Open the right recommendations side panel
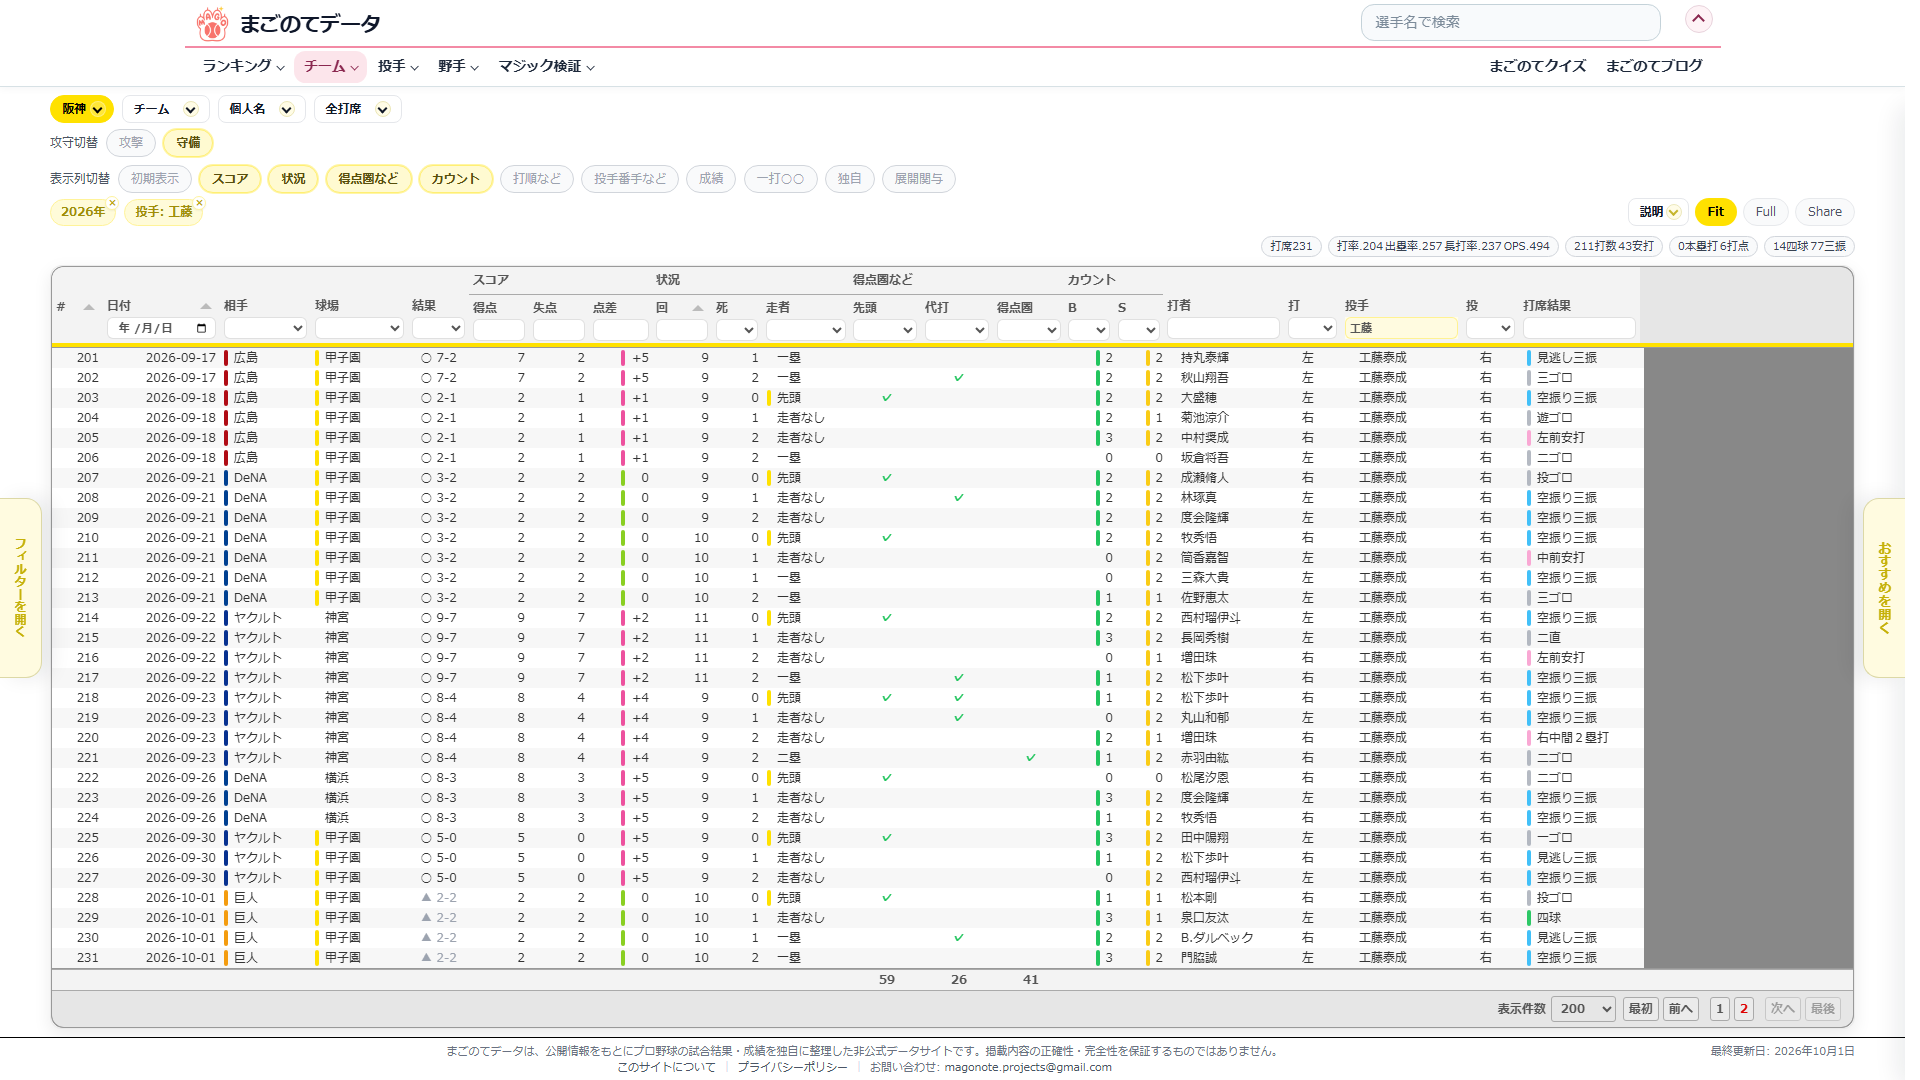The width and height of the screenshot is (1920, 1080). (x=1884, y=588)
